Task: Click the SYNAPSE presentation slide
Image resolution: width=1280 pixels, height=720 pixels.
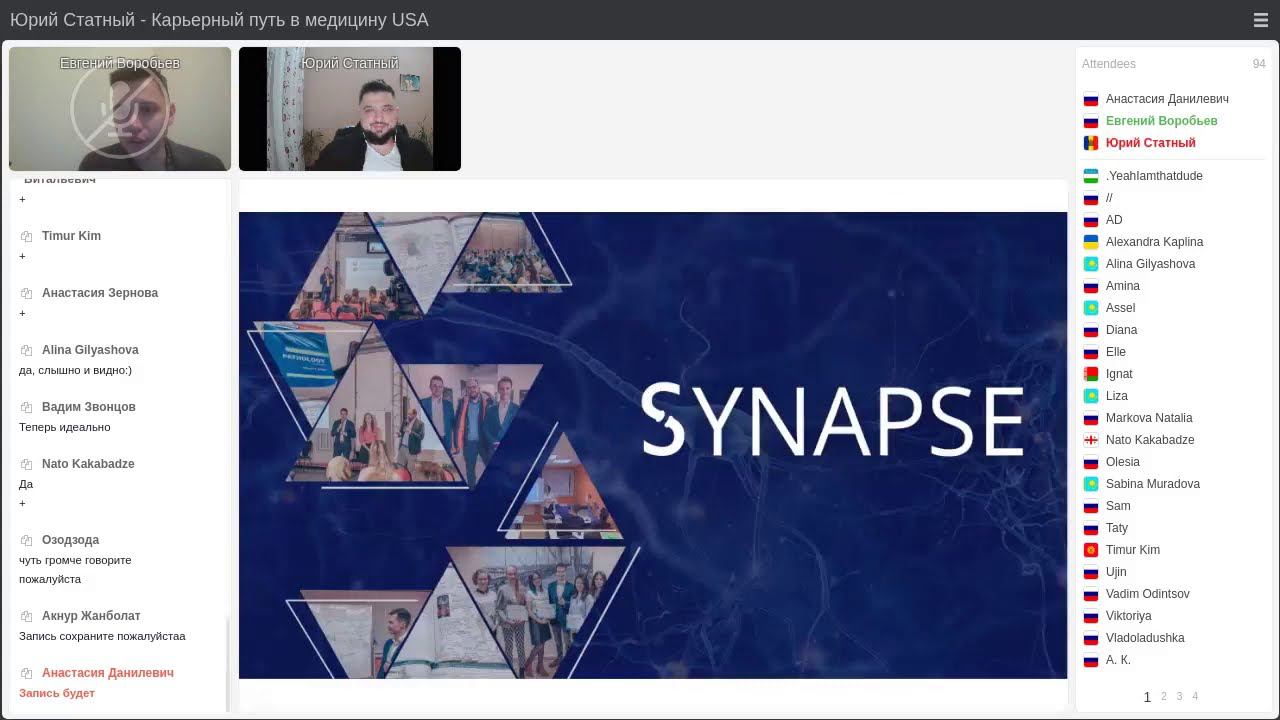Action: pos(653,445)
